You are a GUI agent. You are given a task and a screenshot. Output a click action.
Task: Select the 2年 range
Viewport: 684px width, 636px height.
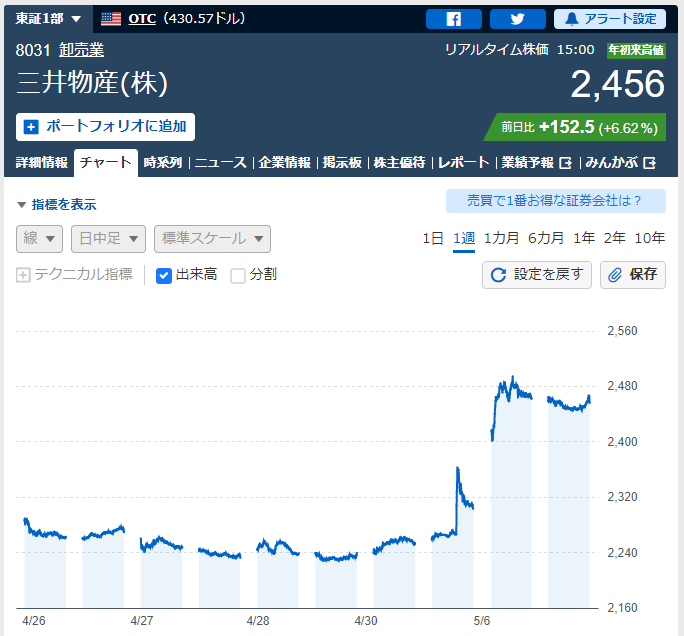[614, 238]
